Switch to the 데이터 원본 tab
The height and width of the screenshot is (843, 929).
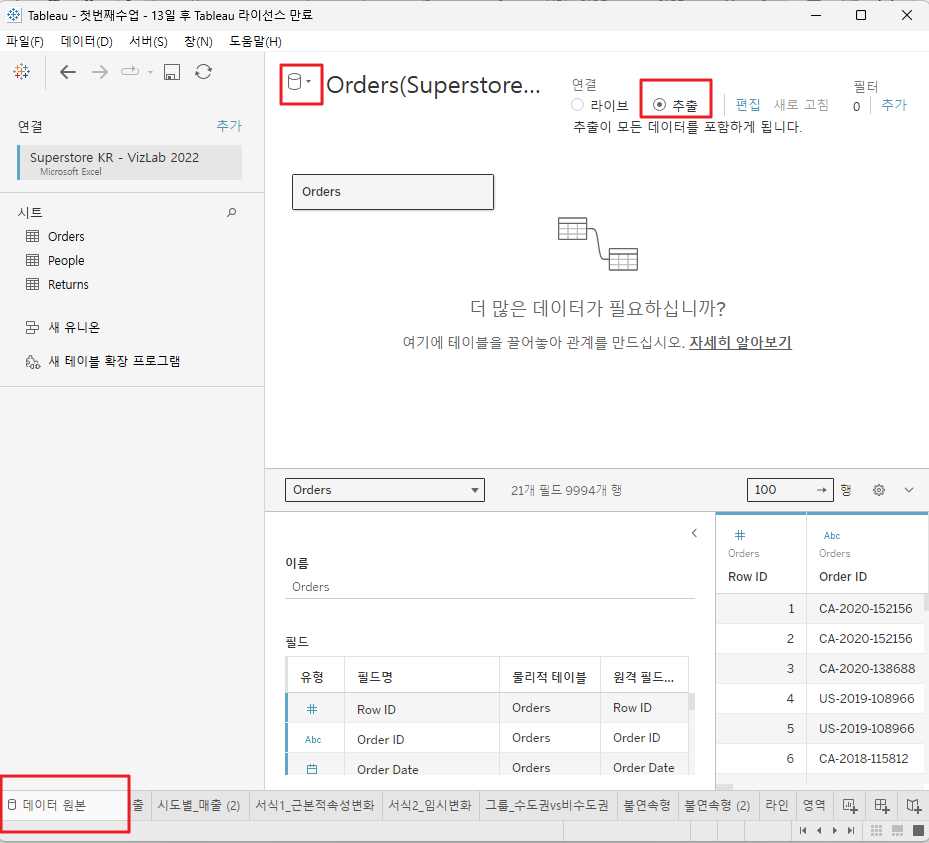(x=64, y=805)
